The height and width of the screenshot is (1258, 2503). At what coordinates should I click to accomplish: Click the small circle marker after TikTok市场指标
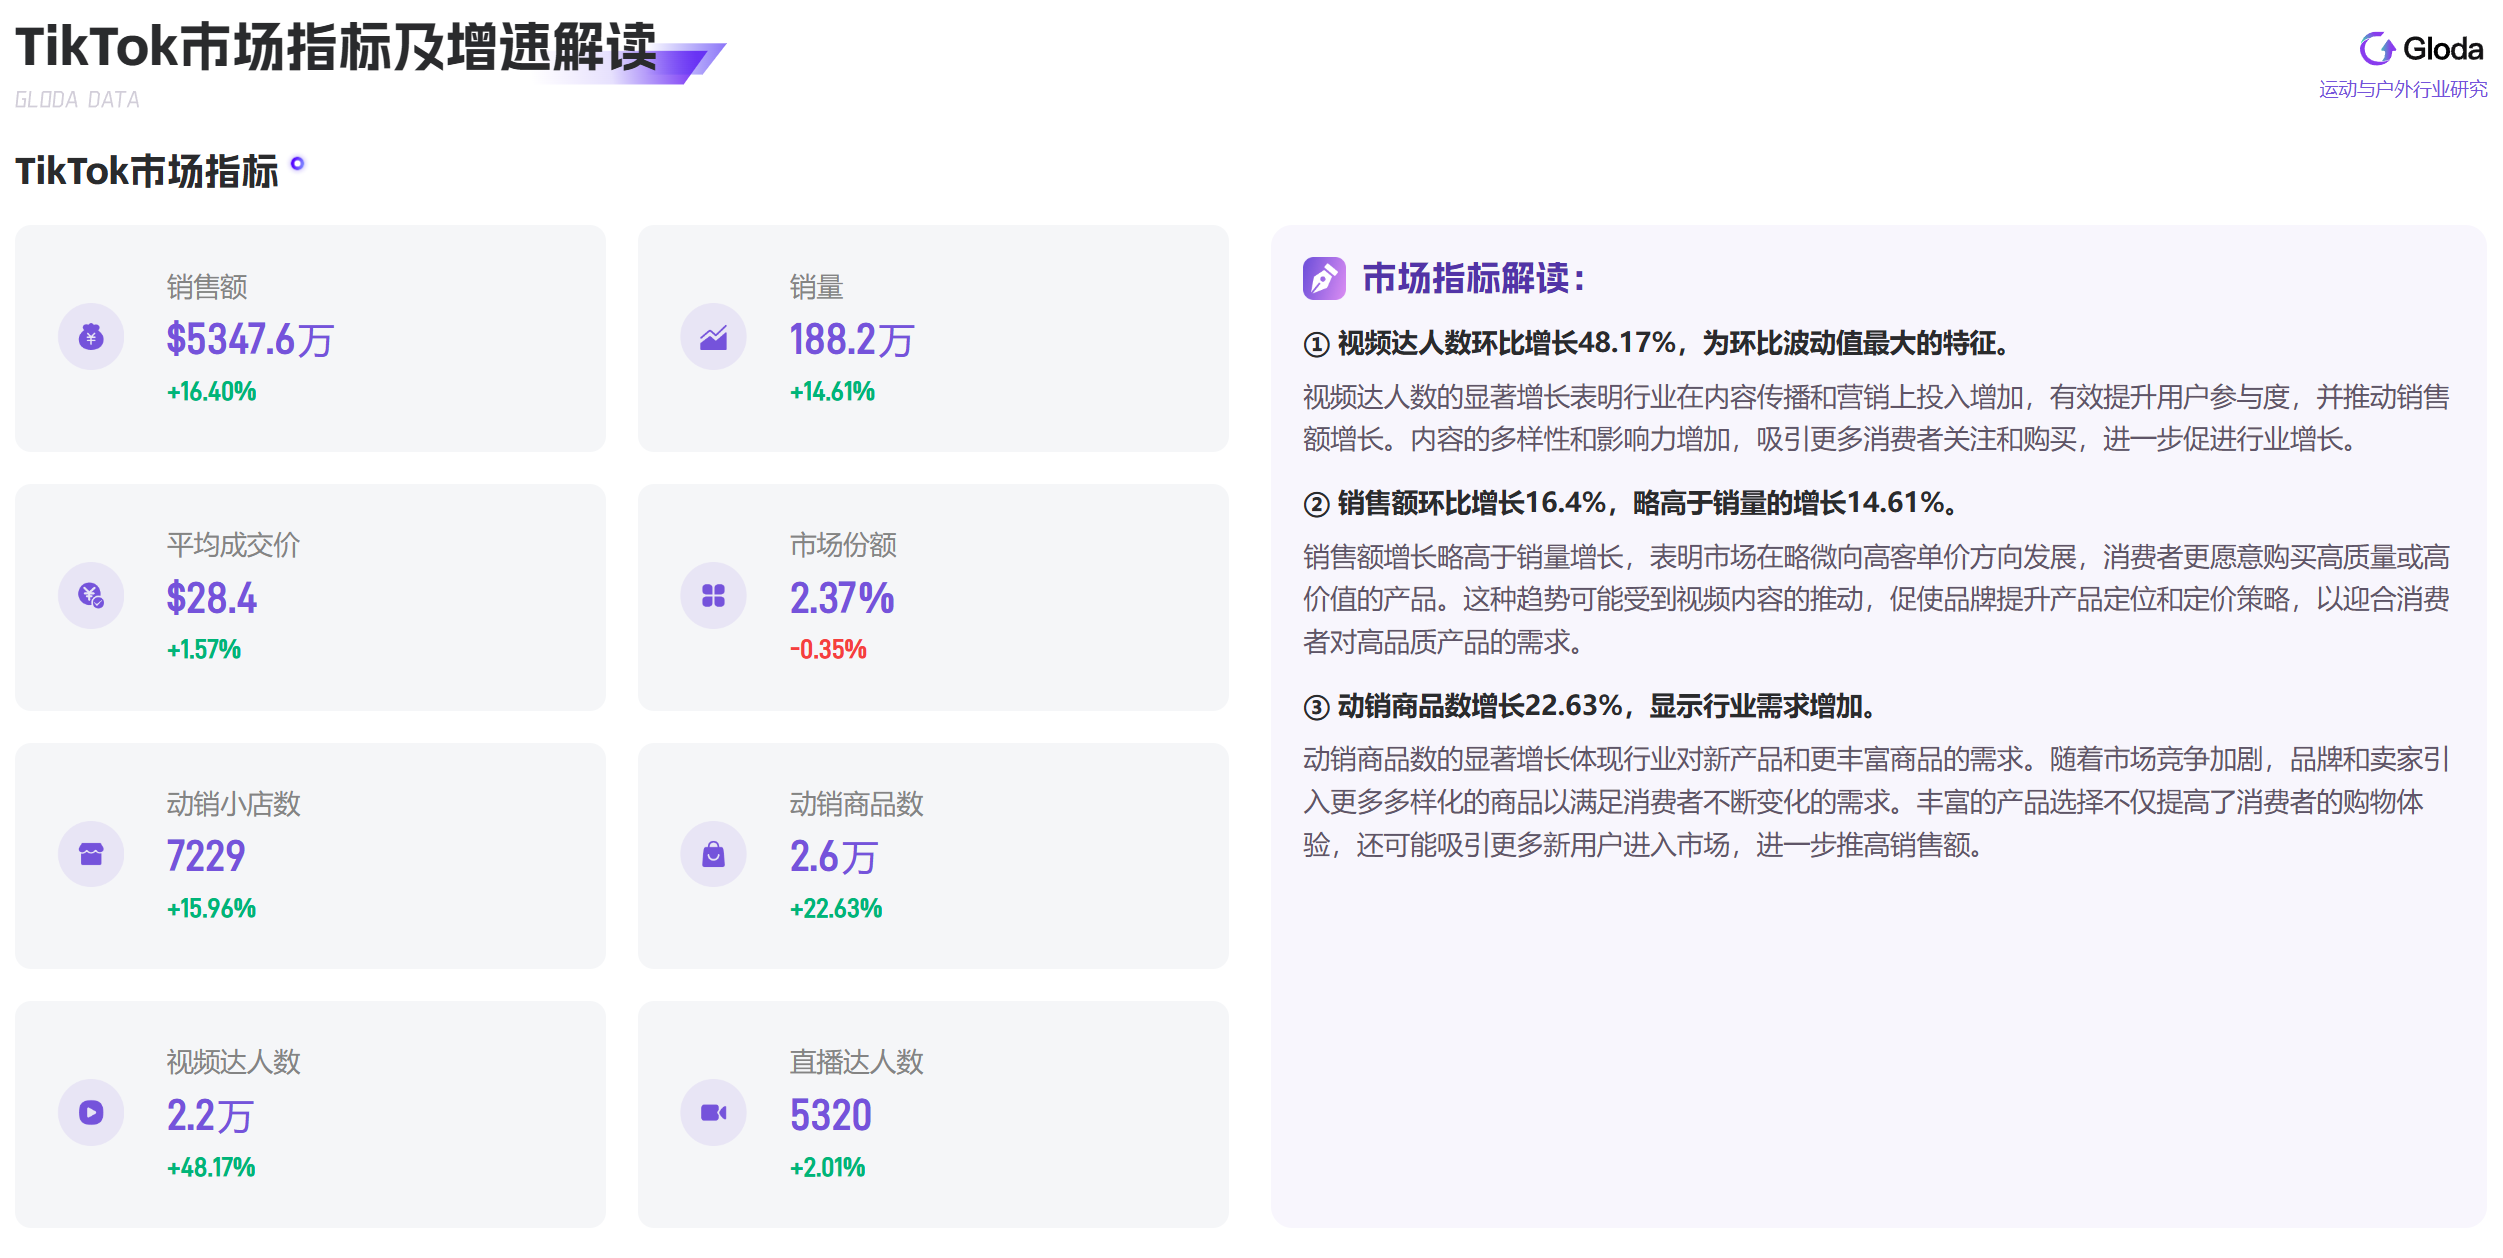(x=297, y=163)
